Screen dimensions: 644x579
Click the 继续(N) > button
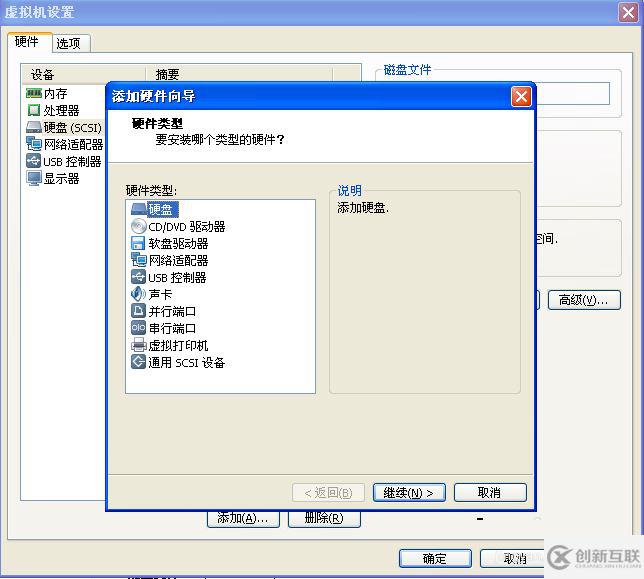pyautogui.click(x=409, y=492)
